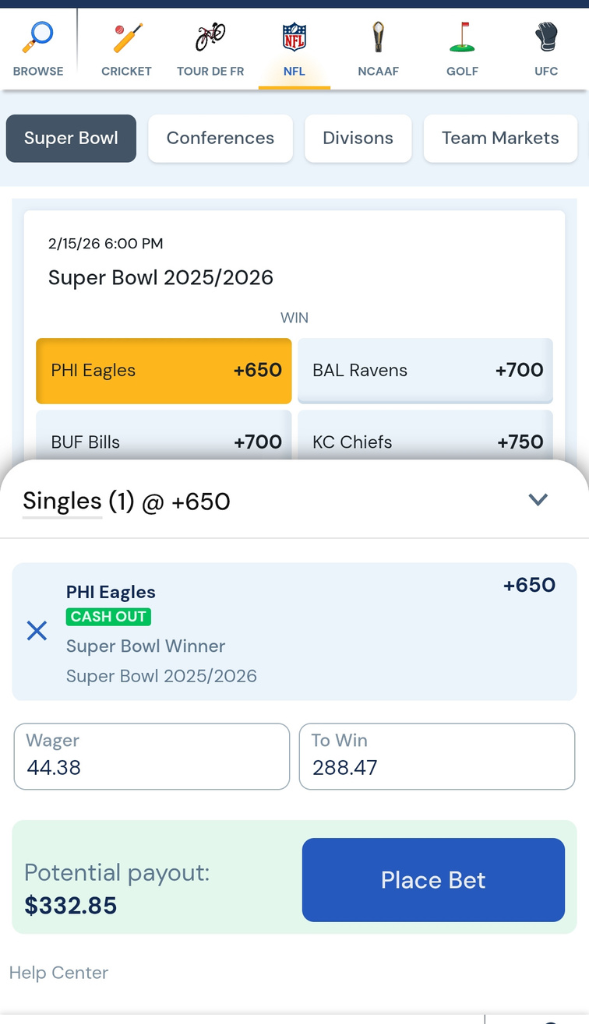Open the Help Center link
589x1024 pixels.
pyautogui.click(x=59, y=972)
